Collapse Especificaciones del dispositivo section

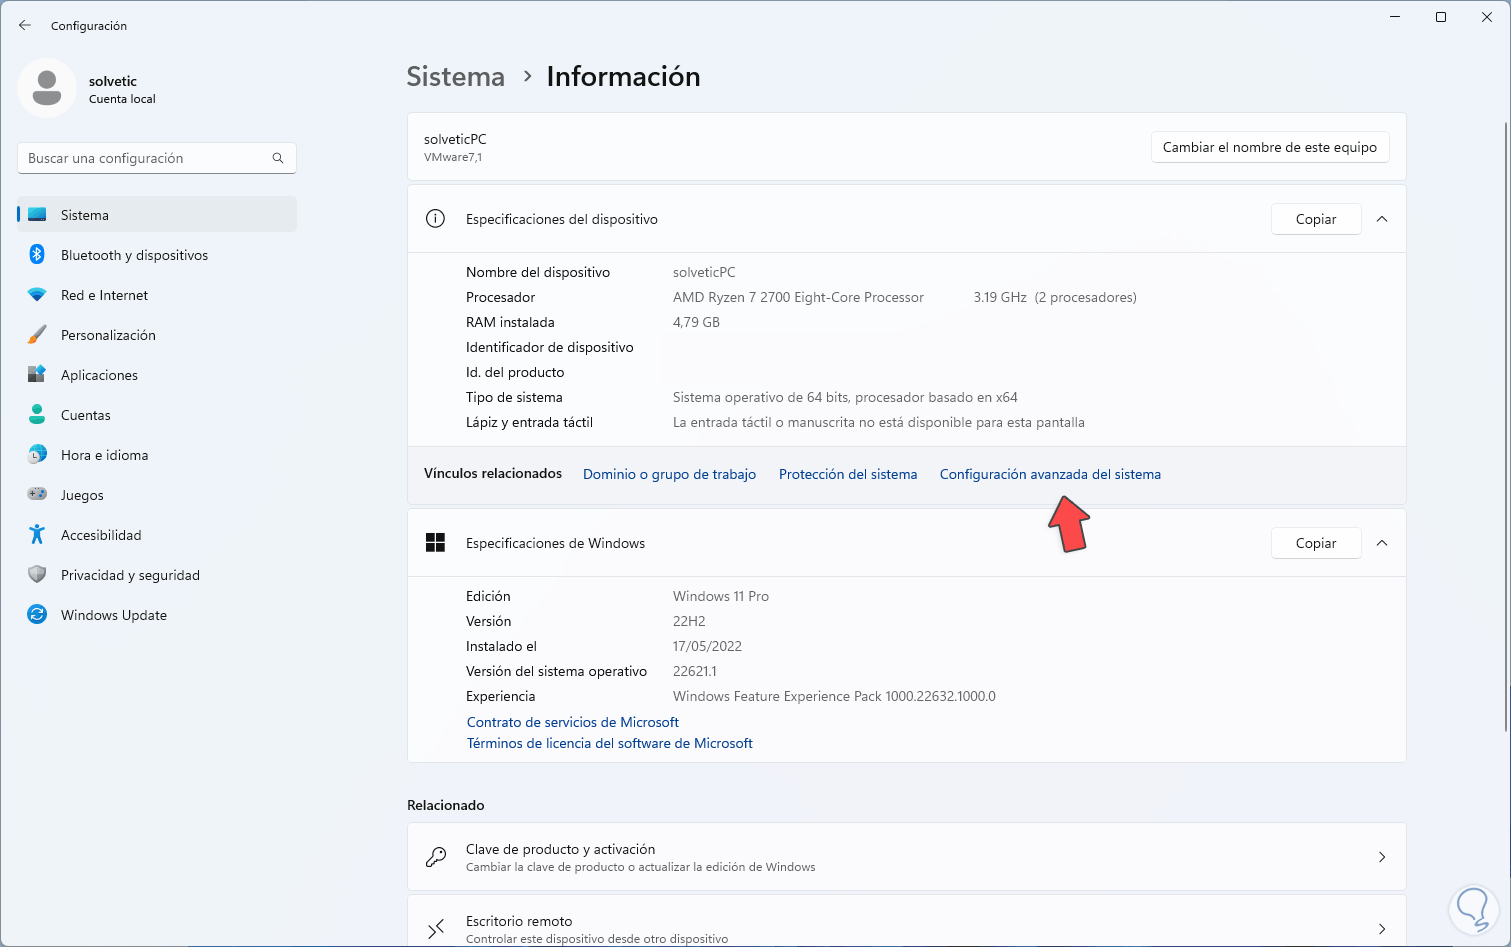point(1382,219)
